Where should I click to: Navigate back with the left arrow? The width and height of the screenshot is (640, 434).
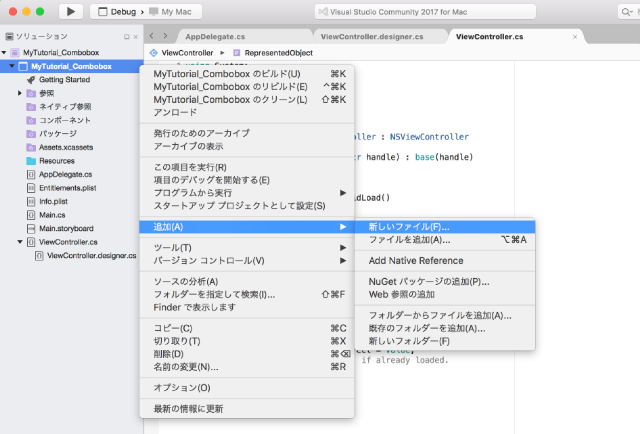click(152, 36)
